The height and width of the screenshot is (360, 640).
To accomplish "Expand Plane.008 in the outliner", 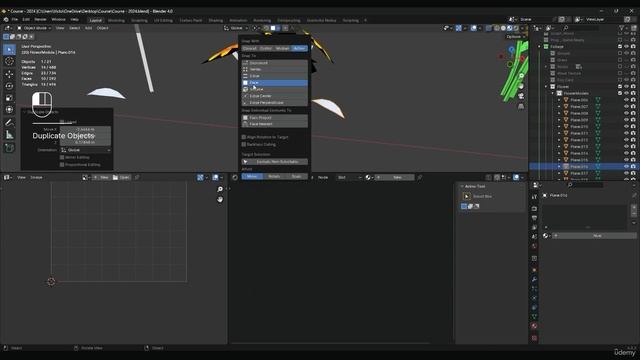I will pos(560,113).
